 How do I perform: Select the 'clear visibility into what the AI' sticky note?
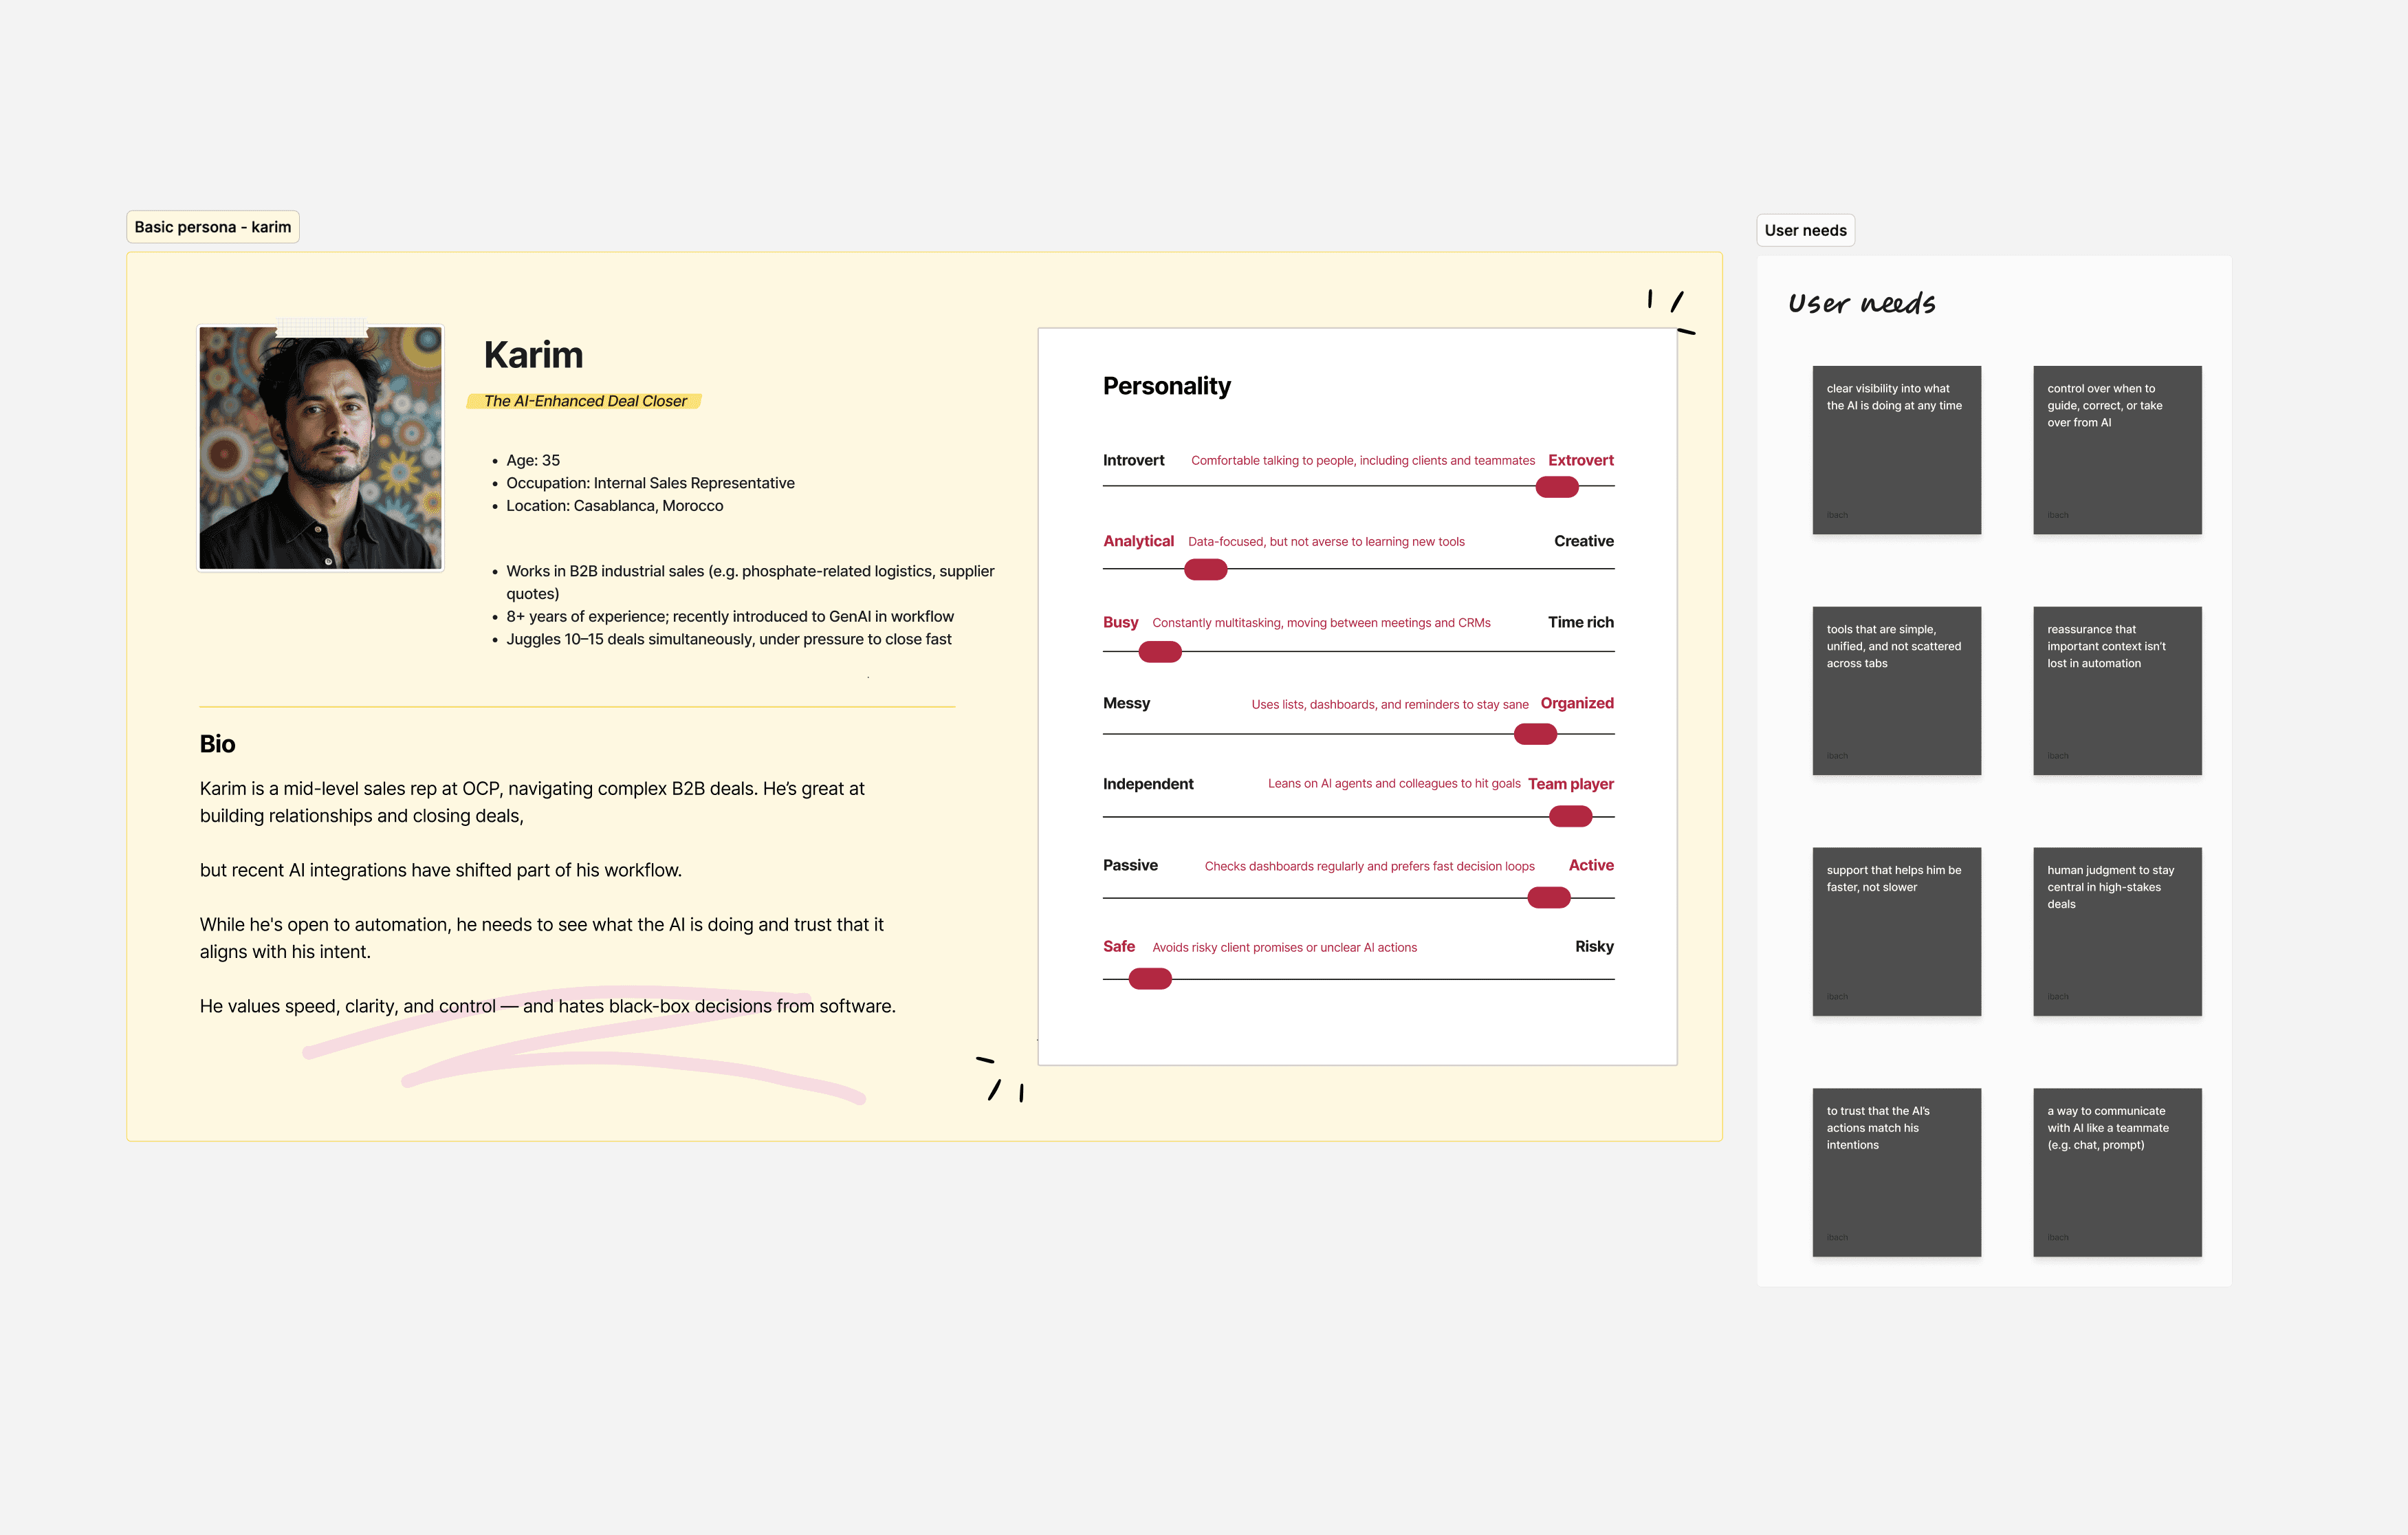point(1896,450)
